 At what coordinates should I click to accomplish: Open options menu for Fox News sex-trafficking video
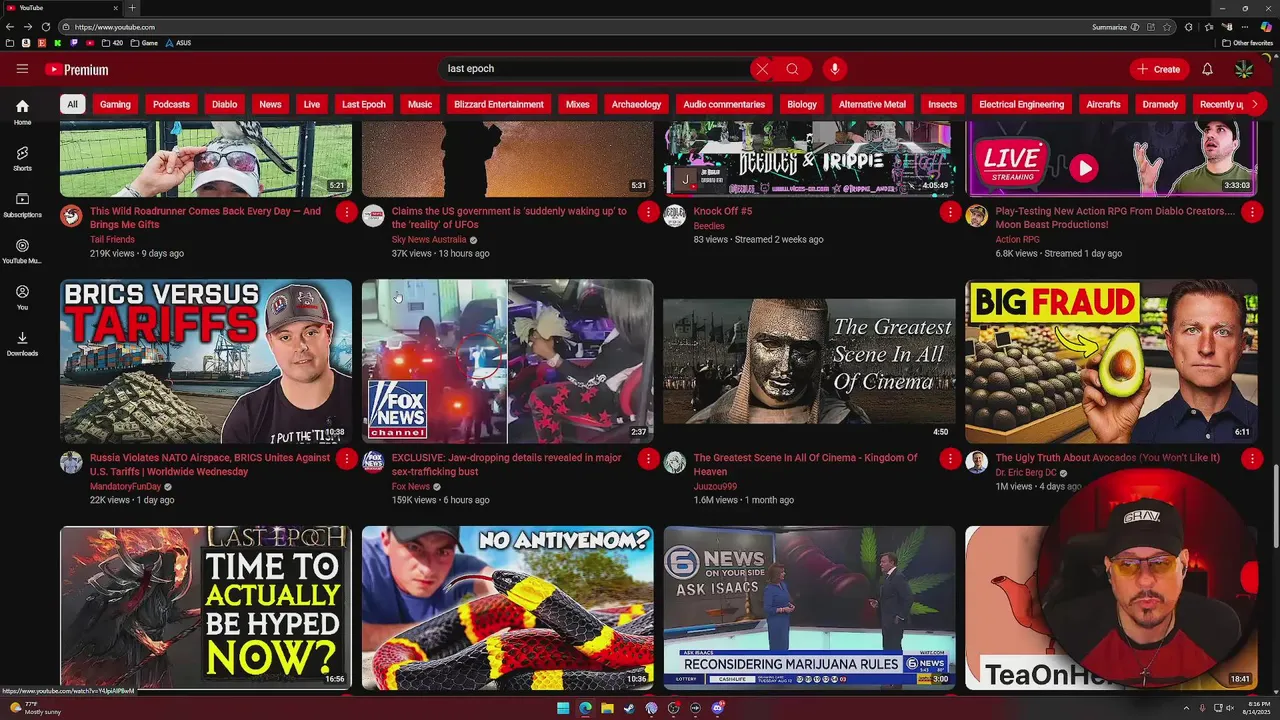coord(648,459)
